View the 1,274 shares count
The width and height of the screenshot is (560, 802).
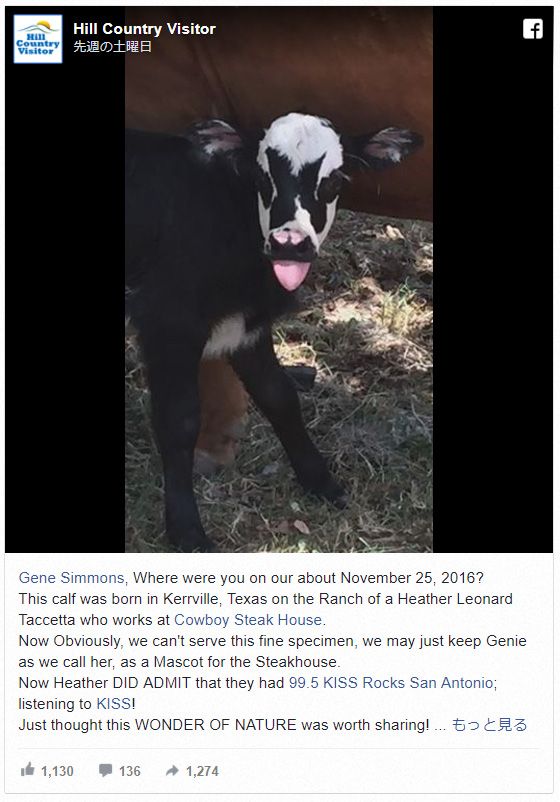pos(202,771)
